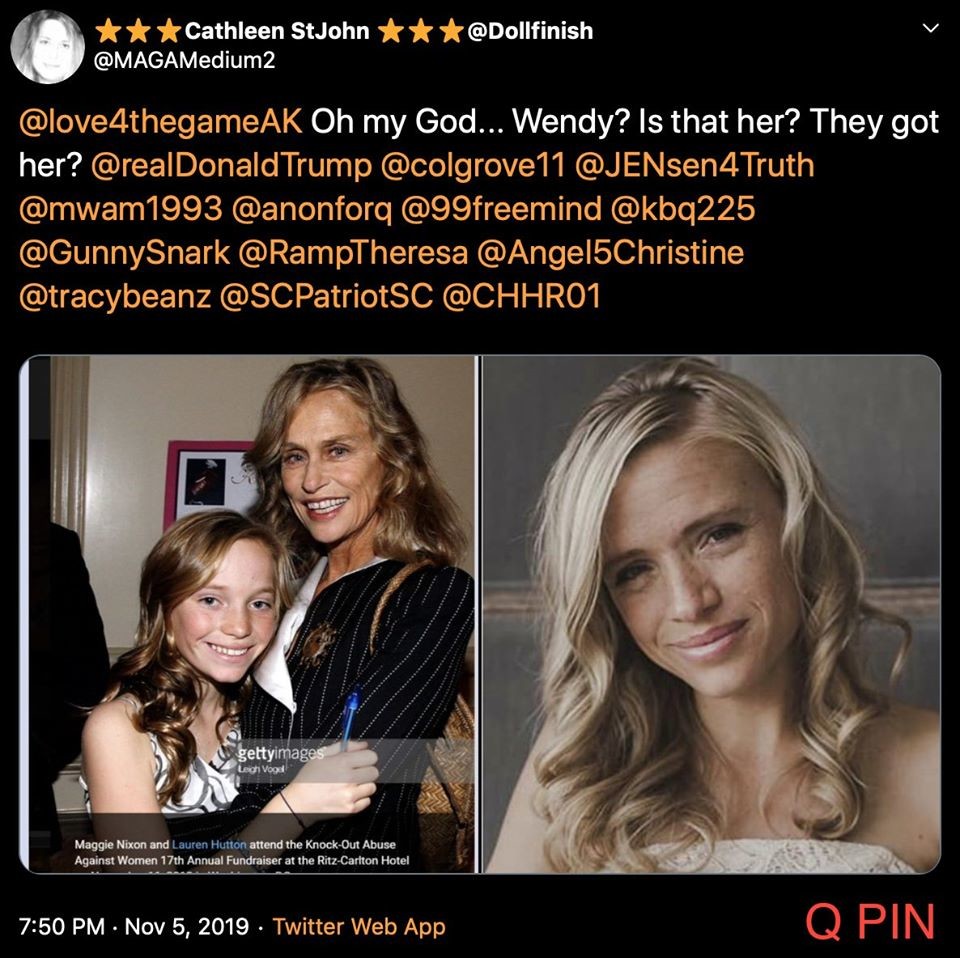Click the @Angel5Christine mention

[613, 252]
